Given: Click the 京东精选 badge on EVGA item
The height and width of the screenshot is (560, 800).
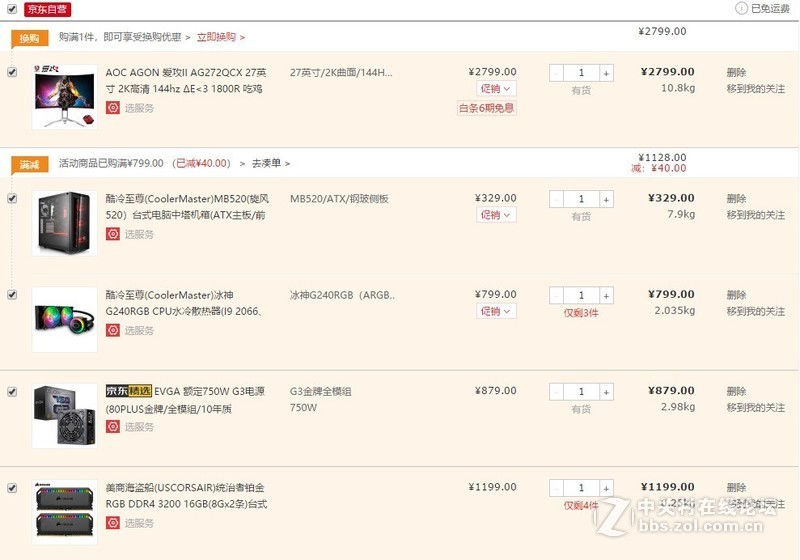Looking at the screenshot, I should pos(129,391).
